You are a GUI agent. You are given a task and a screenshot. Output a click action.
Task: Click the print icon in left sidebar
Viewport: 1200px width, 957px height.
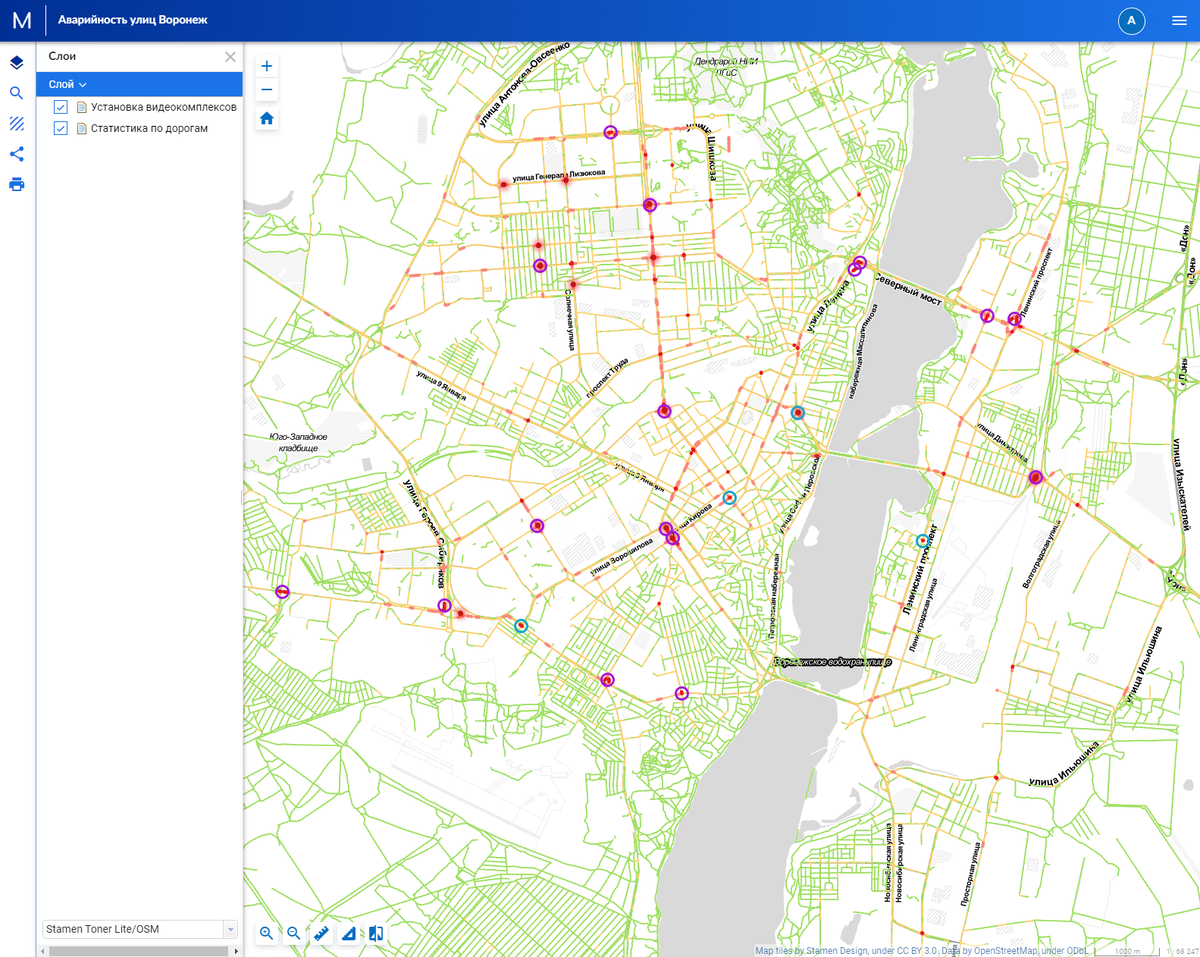click(16, 185)
